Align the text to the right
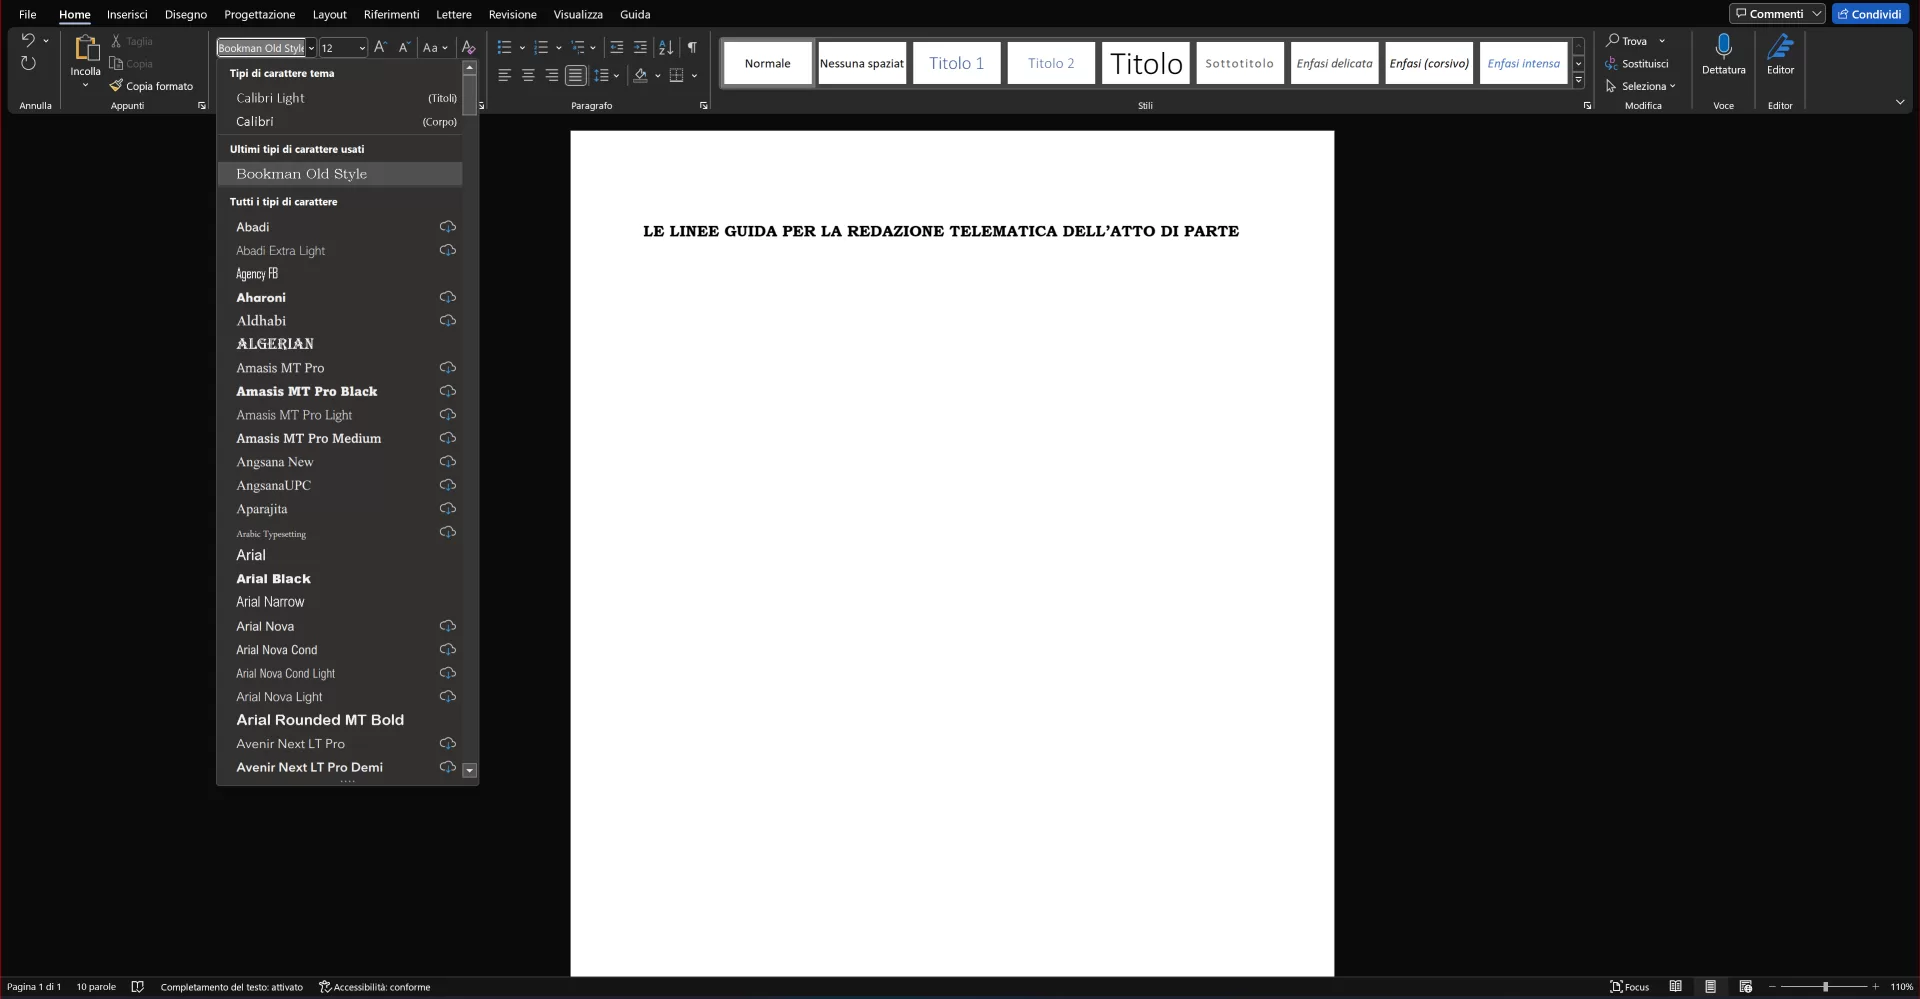1920x999 pixels. pos(552,75)
